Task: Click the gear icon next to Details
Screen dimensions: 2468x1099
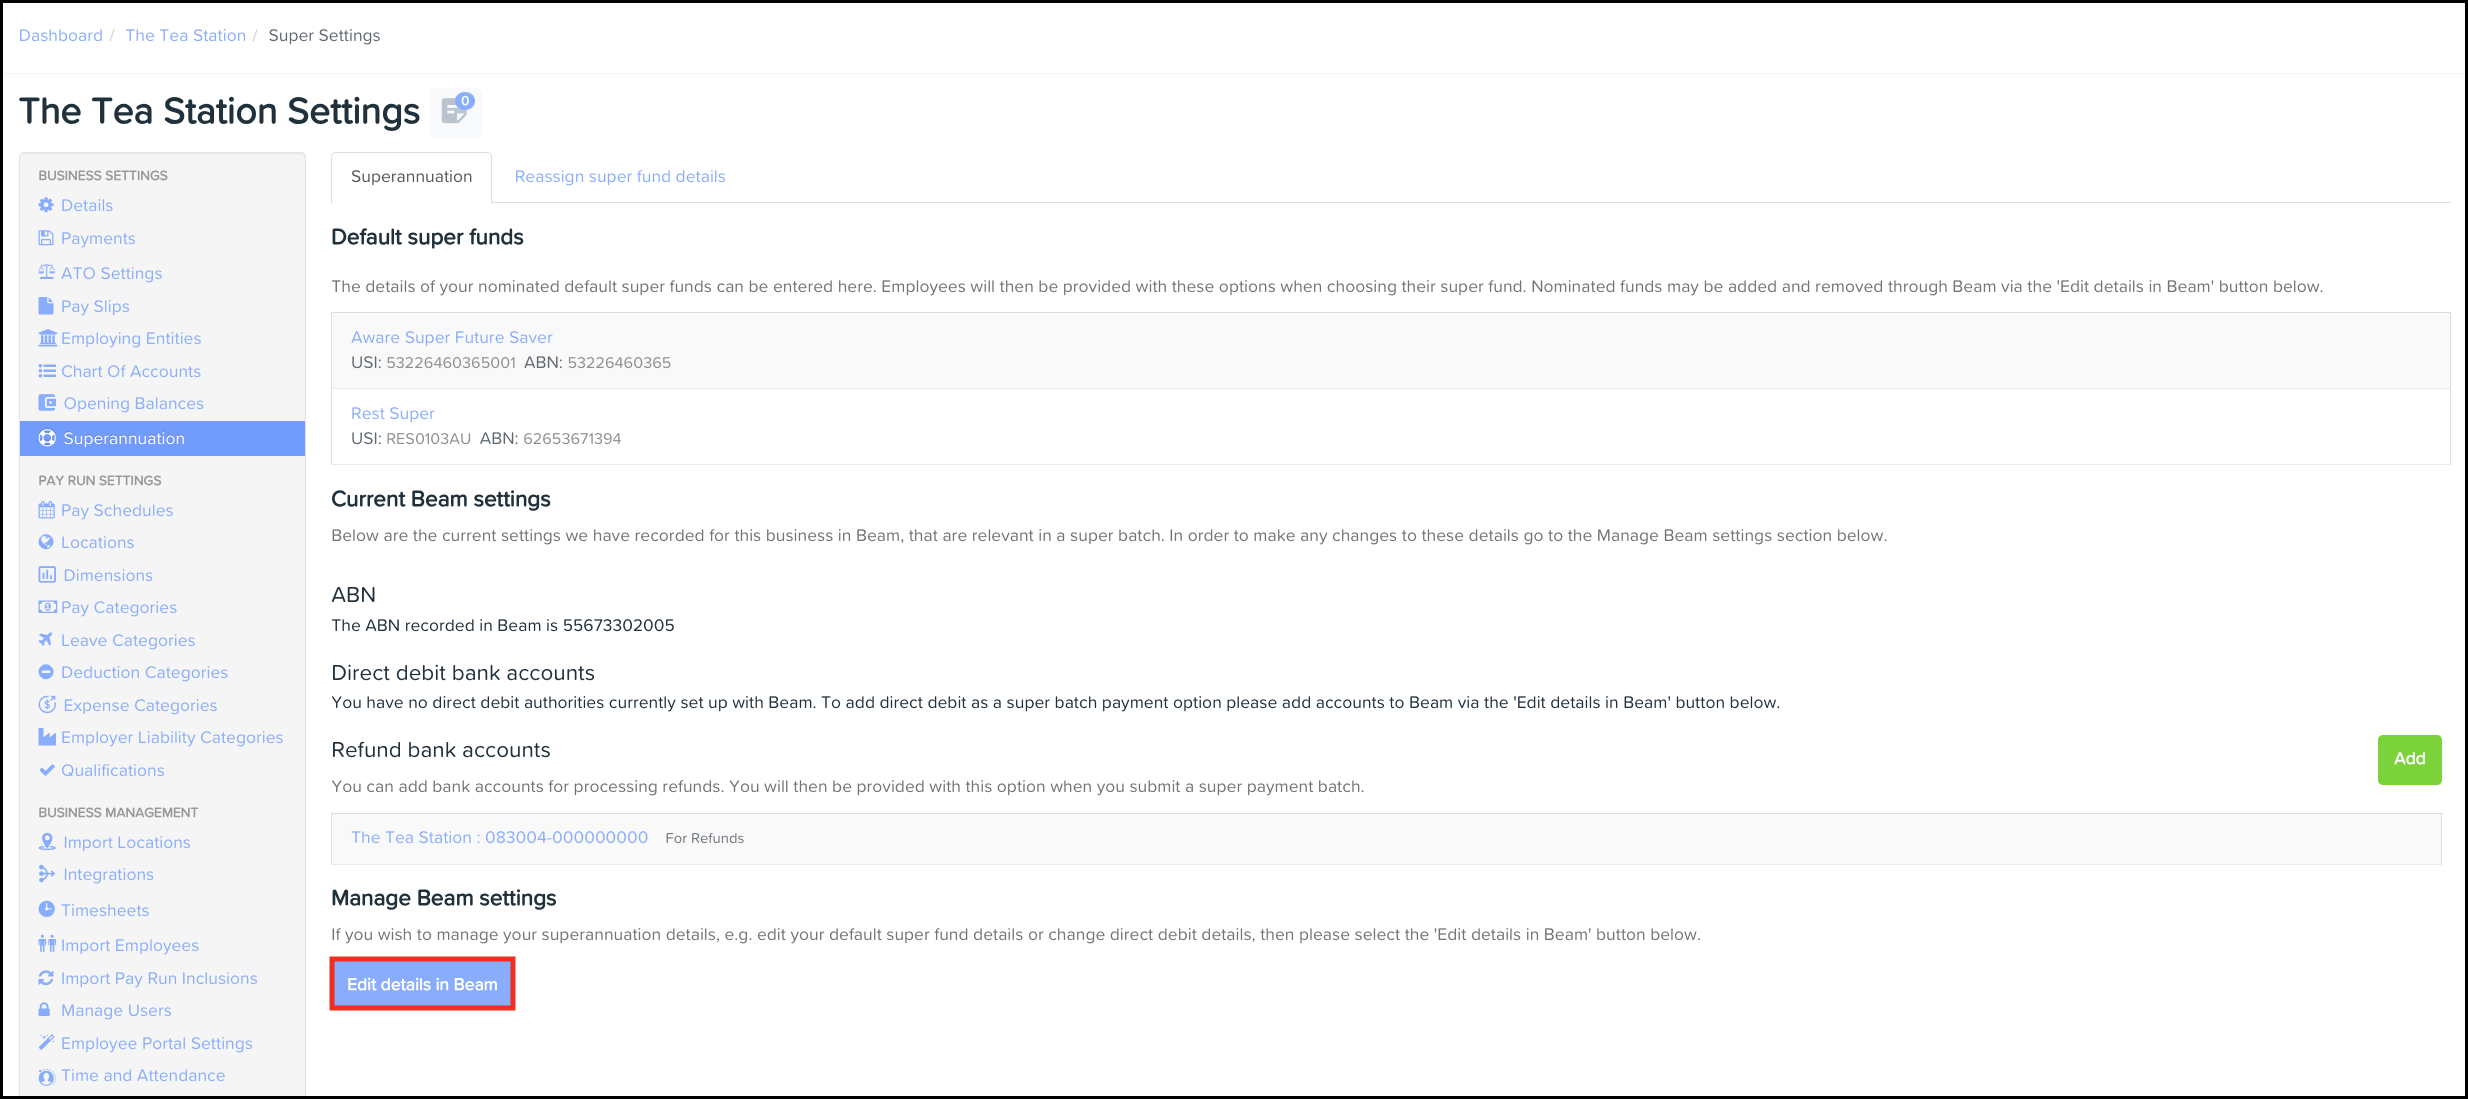Action: tap(46, 205)
